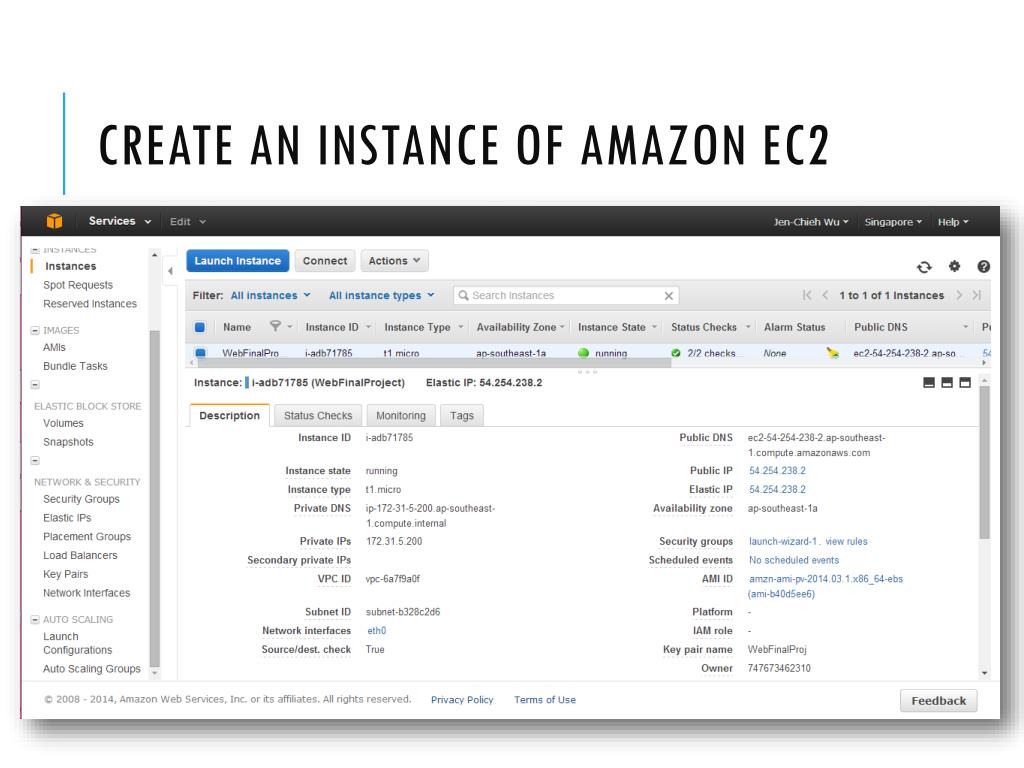Toggle the select-all instances checkbox
This screenshot has width=1024, height=768.
200,327
